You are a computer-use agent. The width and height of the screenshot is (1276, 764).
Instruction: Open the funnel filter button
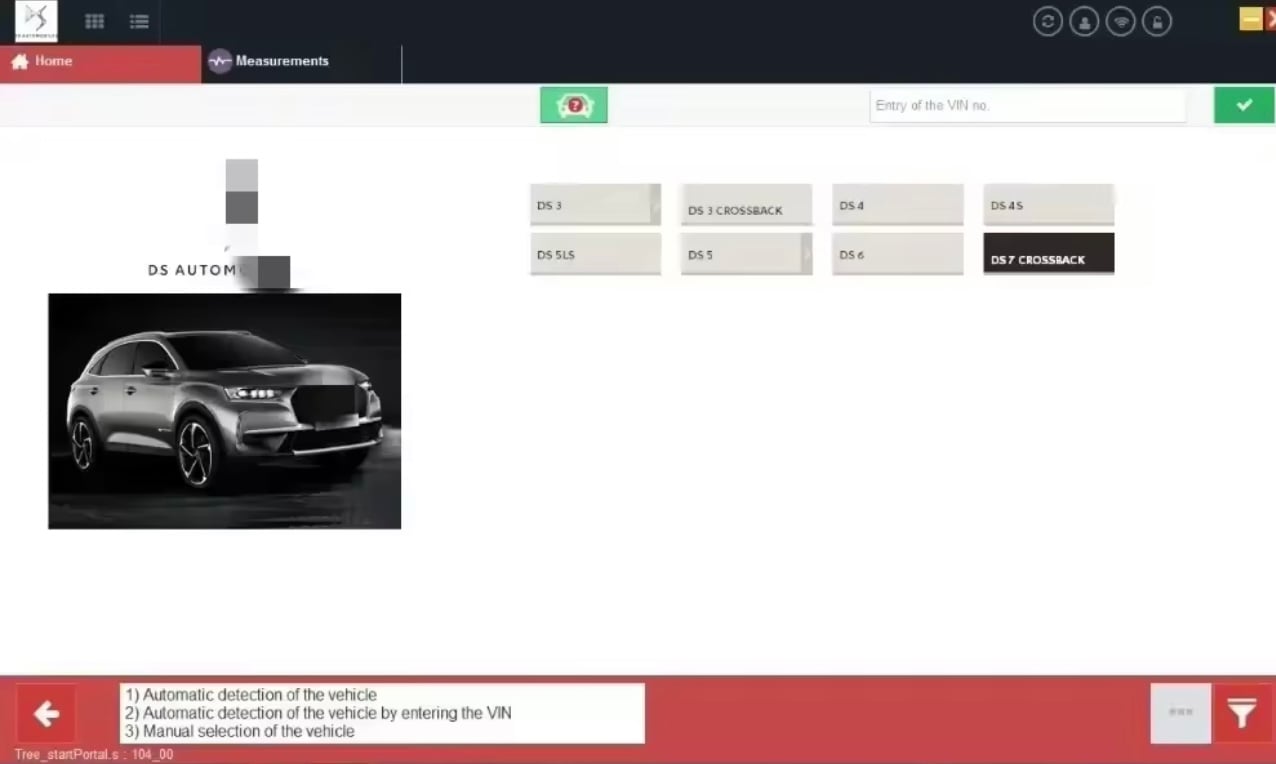coord(1242,713)
